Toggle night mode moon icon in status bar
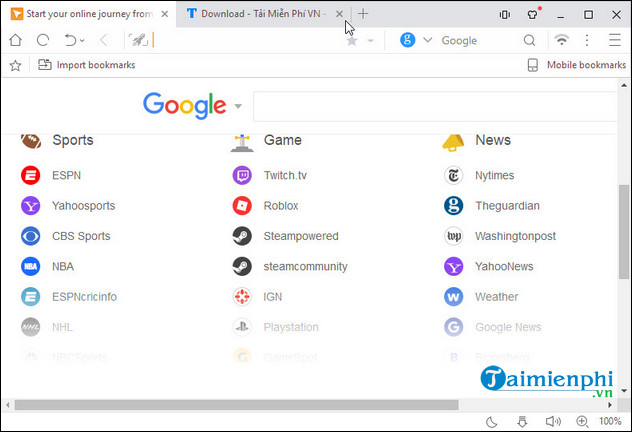Image resolution: width=632 pixels, height=432 pixels. point(492,422)
